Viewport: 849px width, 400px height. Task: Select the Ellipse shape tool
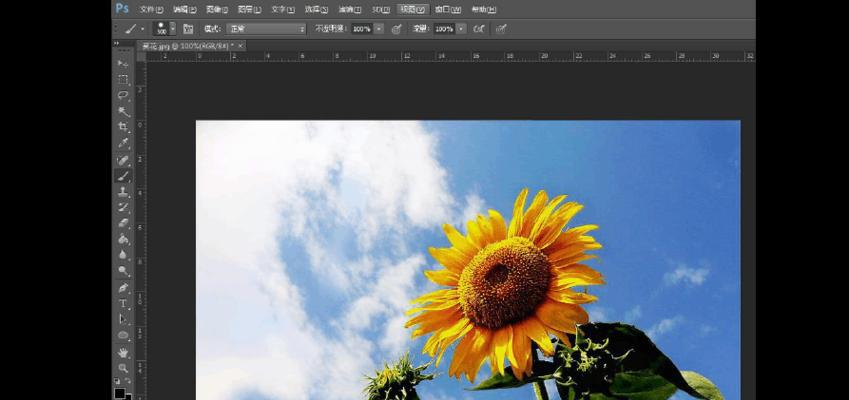pos(123,335)
